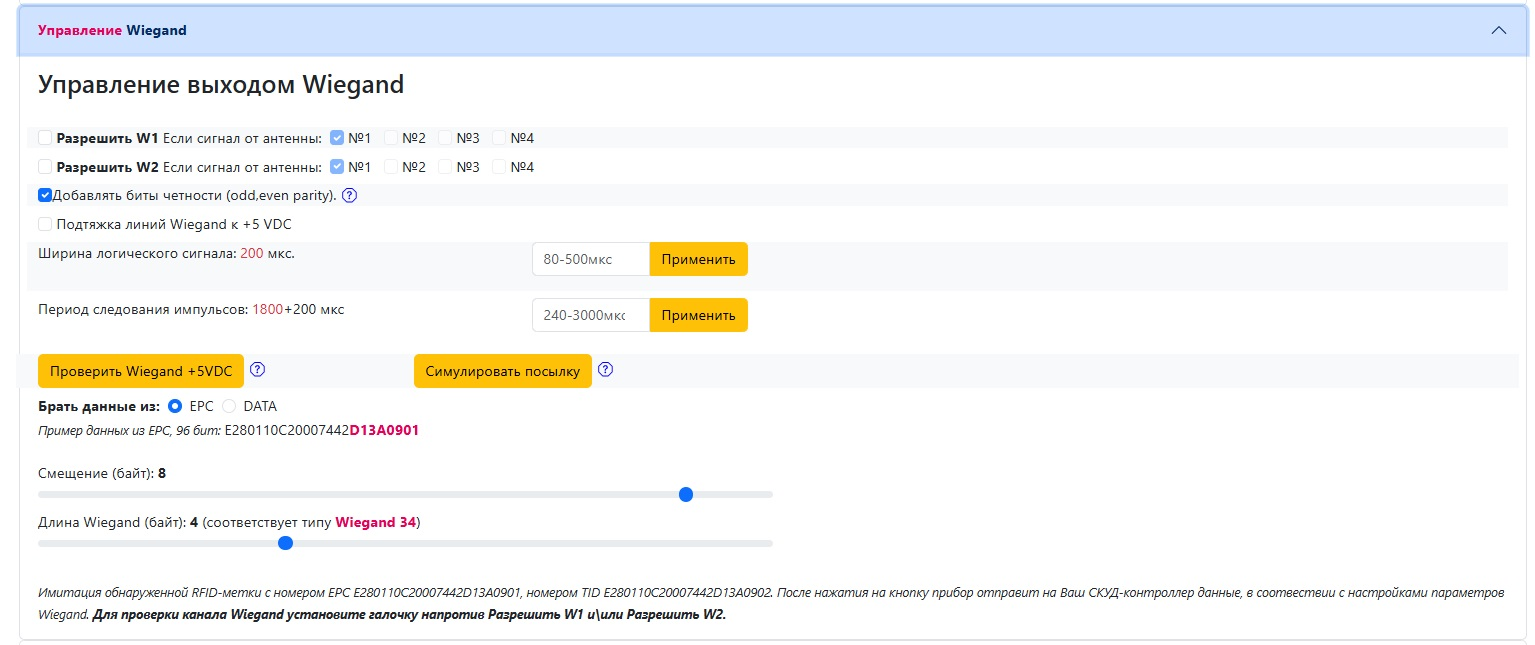
Task: Enable the Разрешить W1 checkbox
Action: [45, 138]
